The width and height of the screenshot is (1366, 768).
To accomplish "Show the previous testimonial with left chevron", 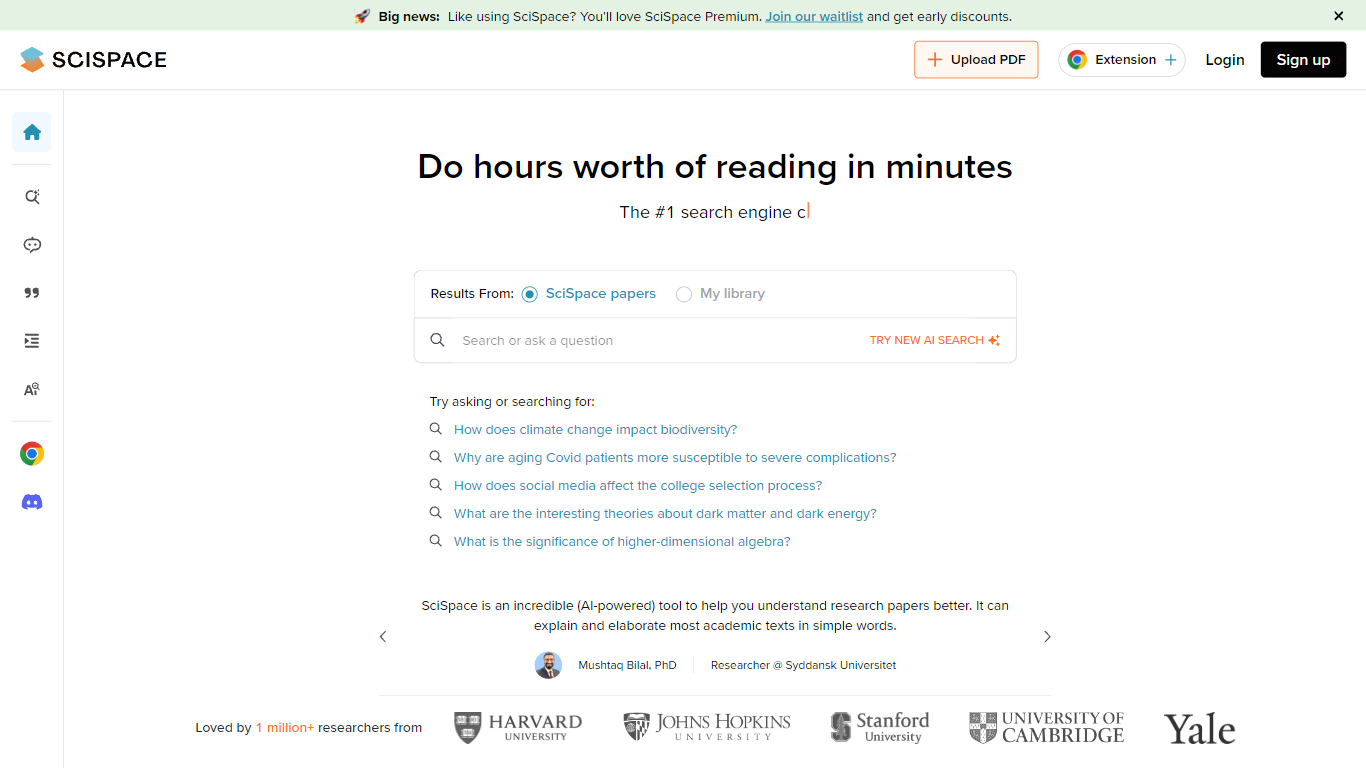I will click(x=383, y=637).
